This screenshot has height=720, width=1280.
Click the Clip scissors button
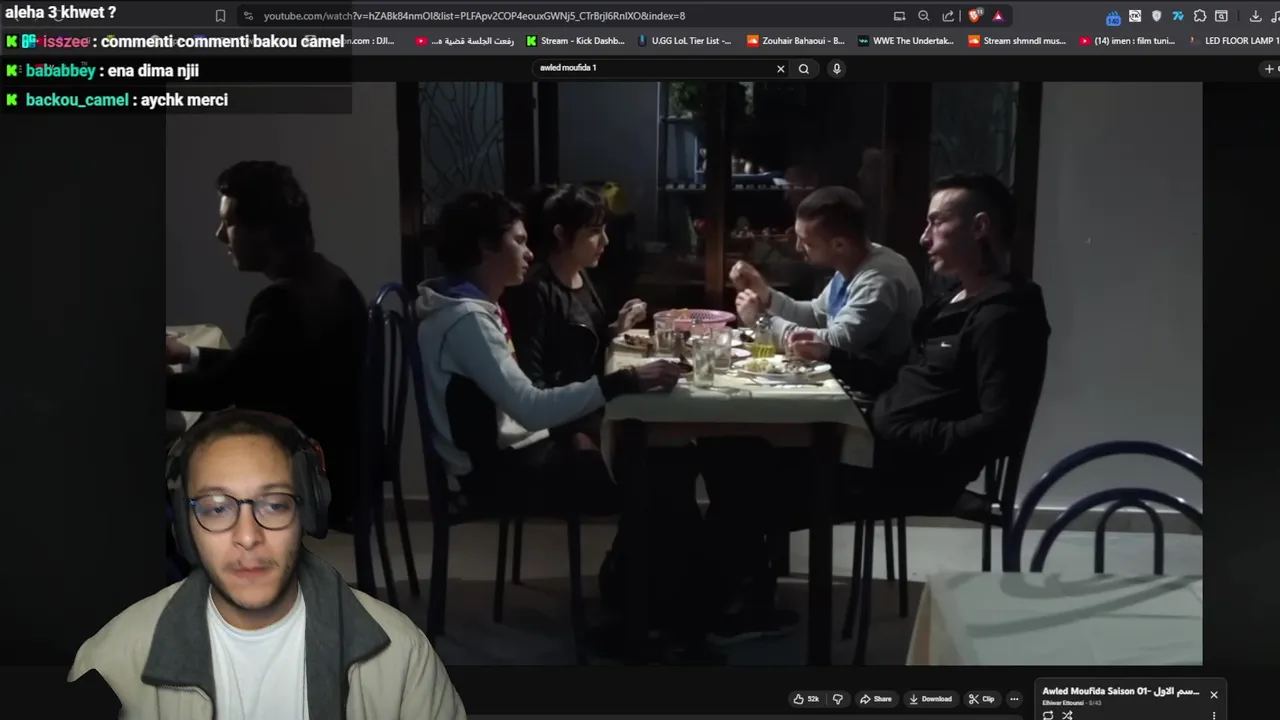tap(981, 699)
